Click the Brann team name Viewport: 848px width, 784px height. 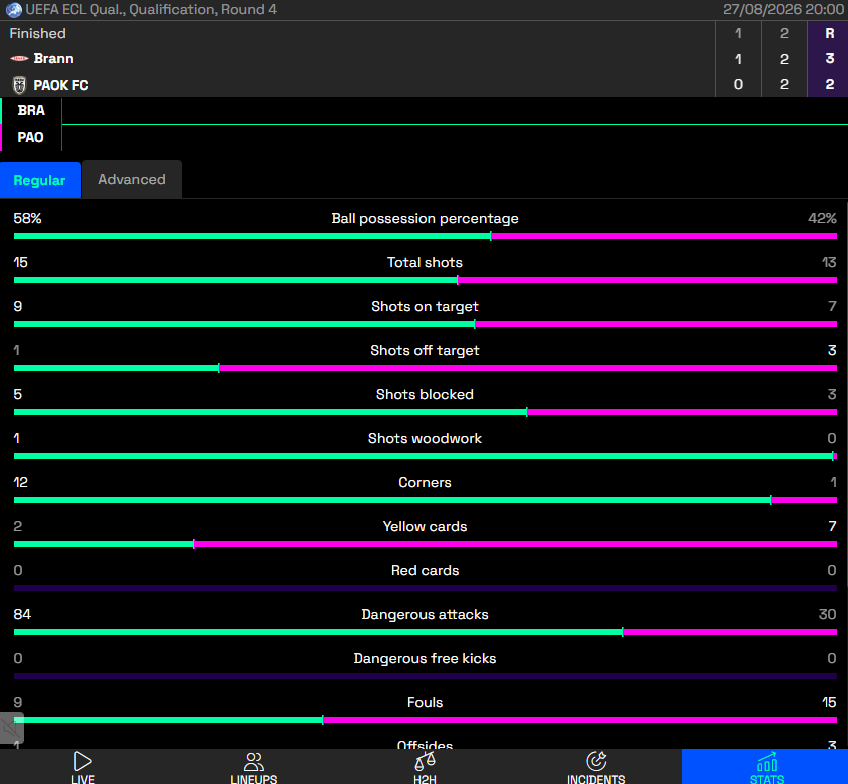point(53,58)
